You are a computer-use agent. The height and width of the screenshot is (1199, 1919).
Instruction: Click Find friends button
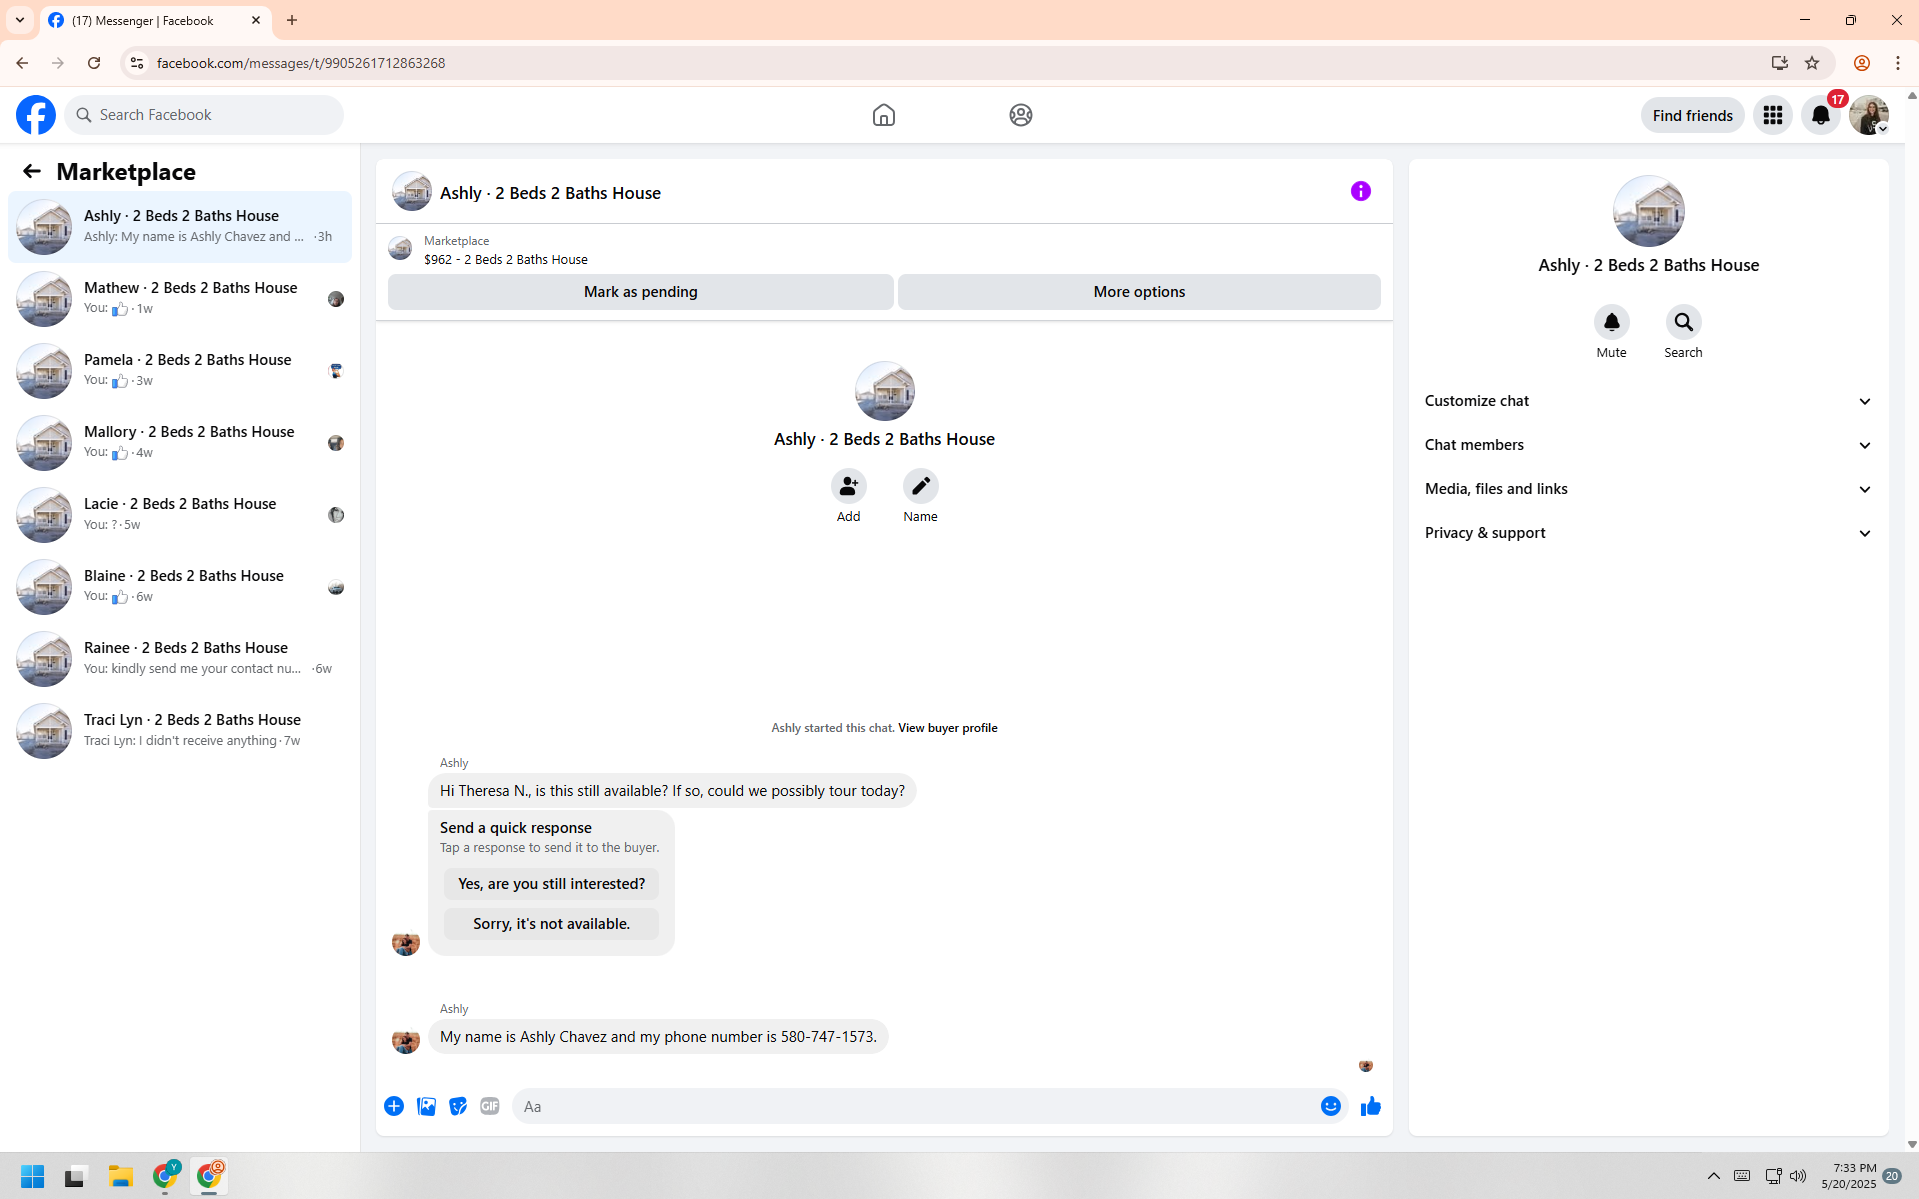click(1692, 115)
